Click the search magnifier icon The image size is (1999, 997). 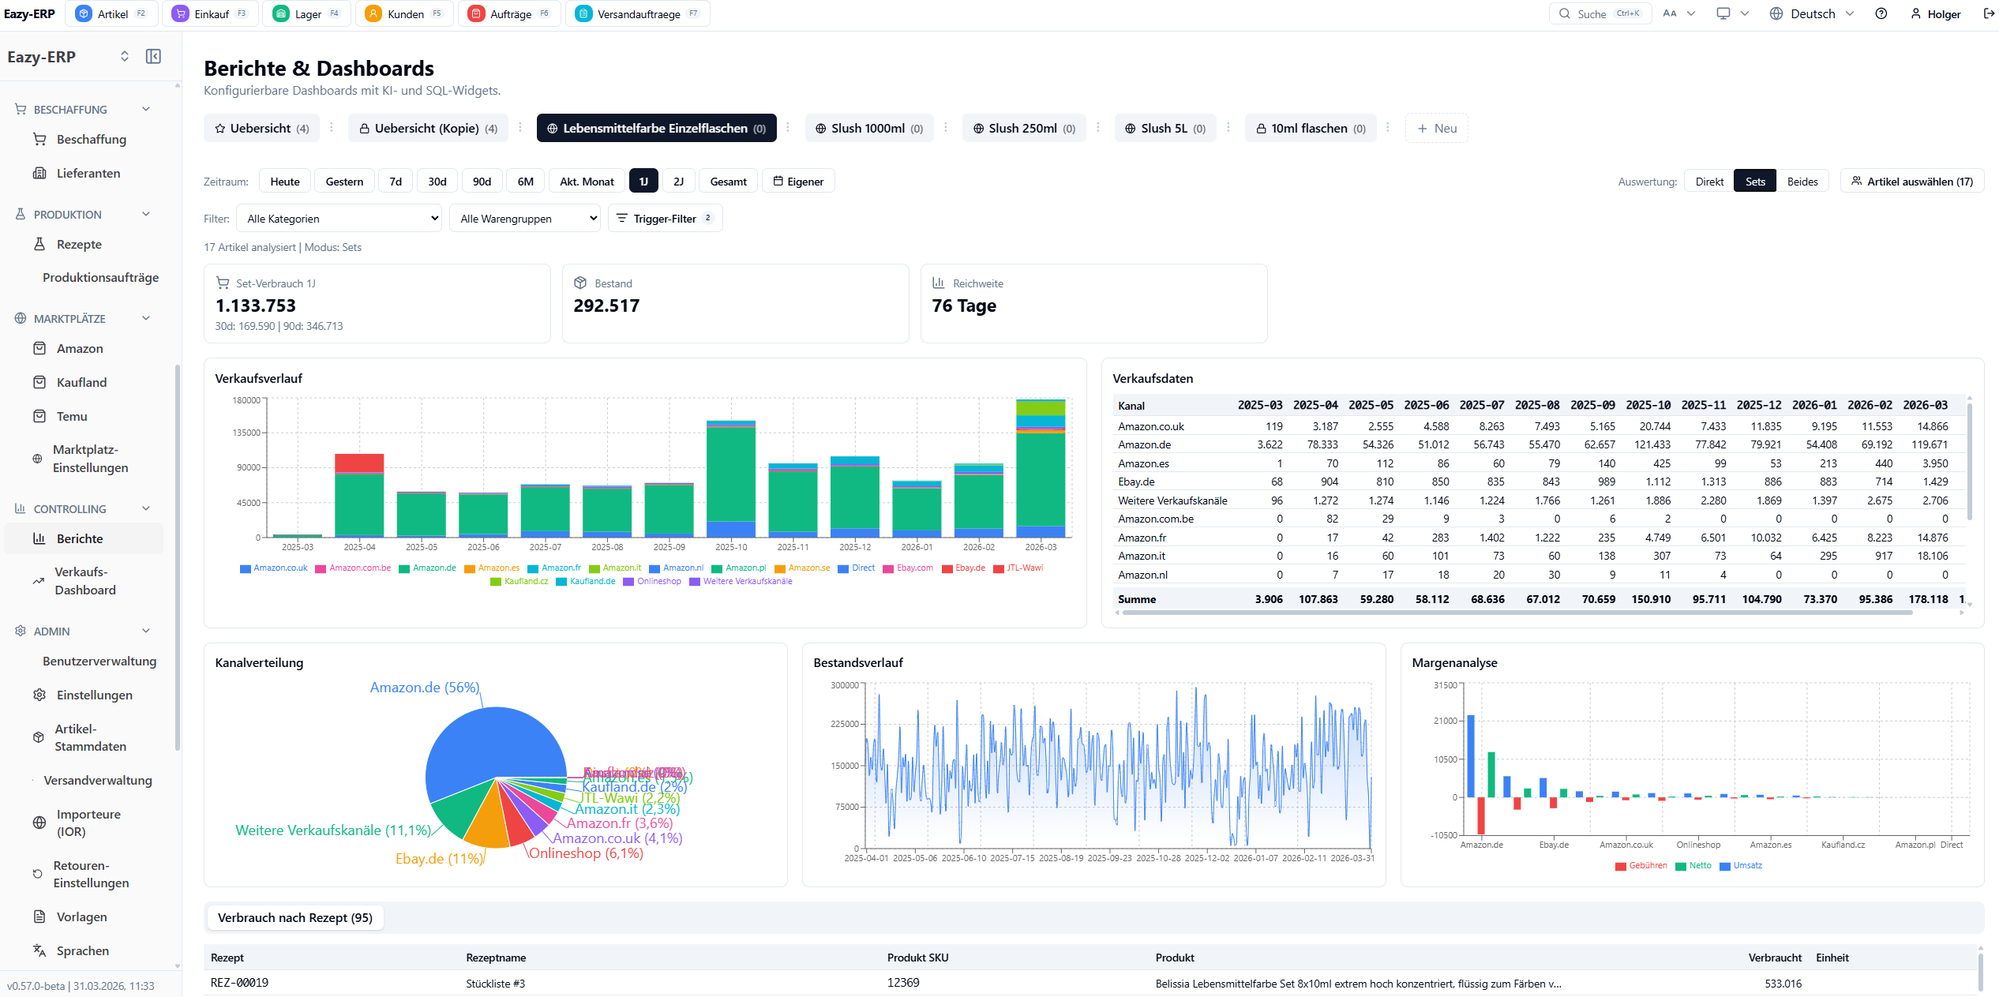pos(1564,14)
